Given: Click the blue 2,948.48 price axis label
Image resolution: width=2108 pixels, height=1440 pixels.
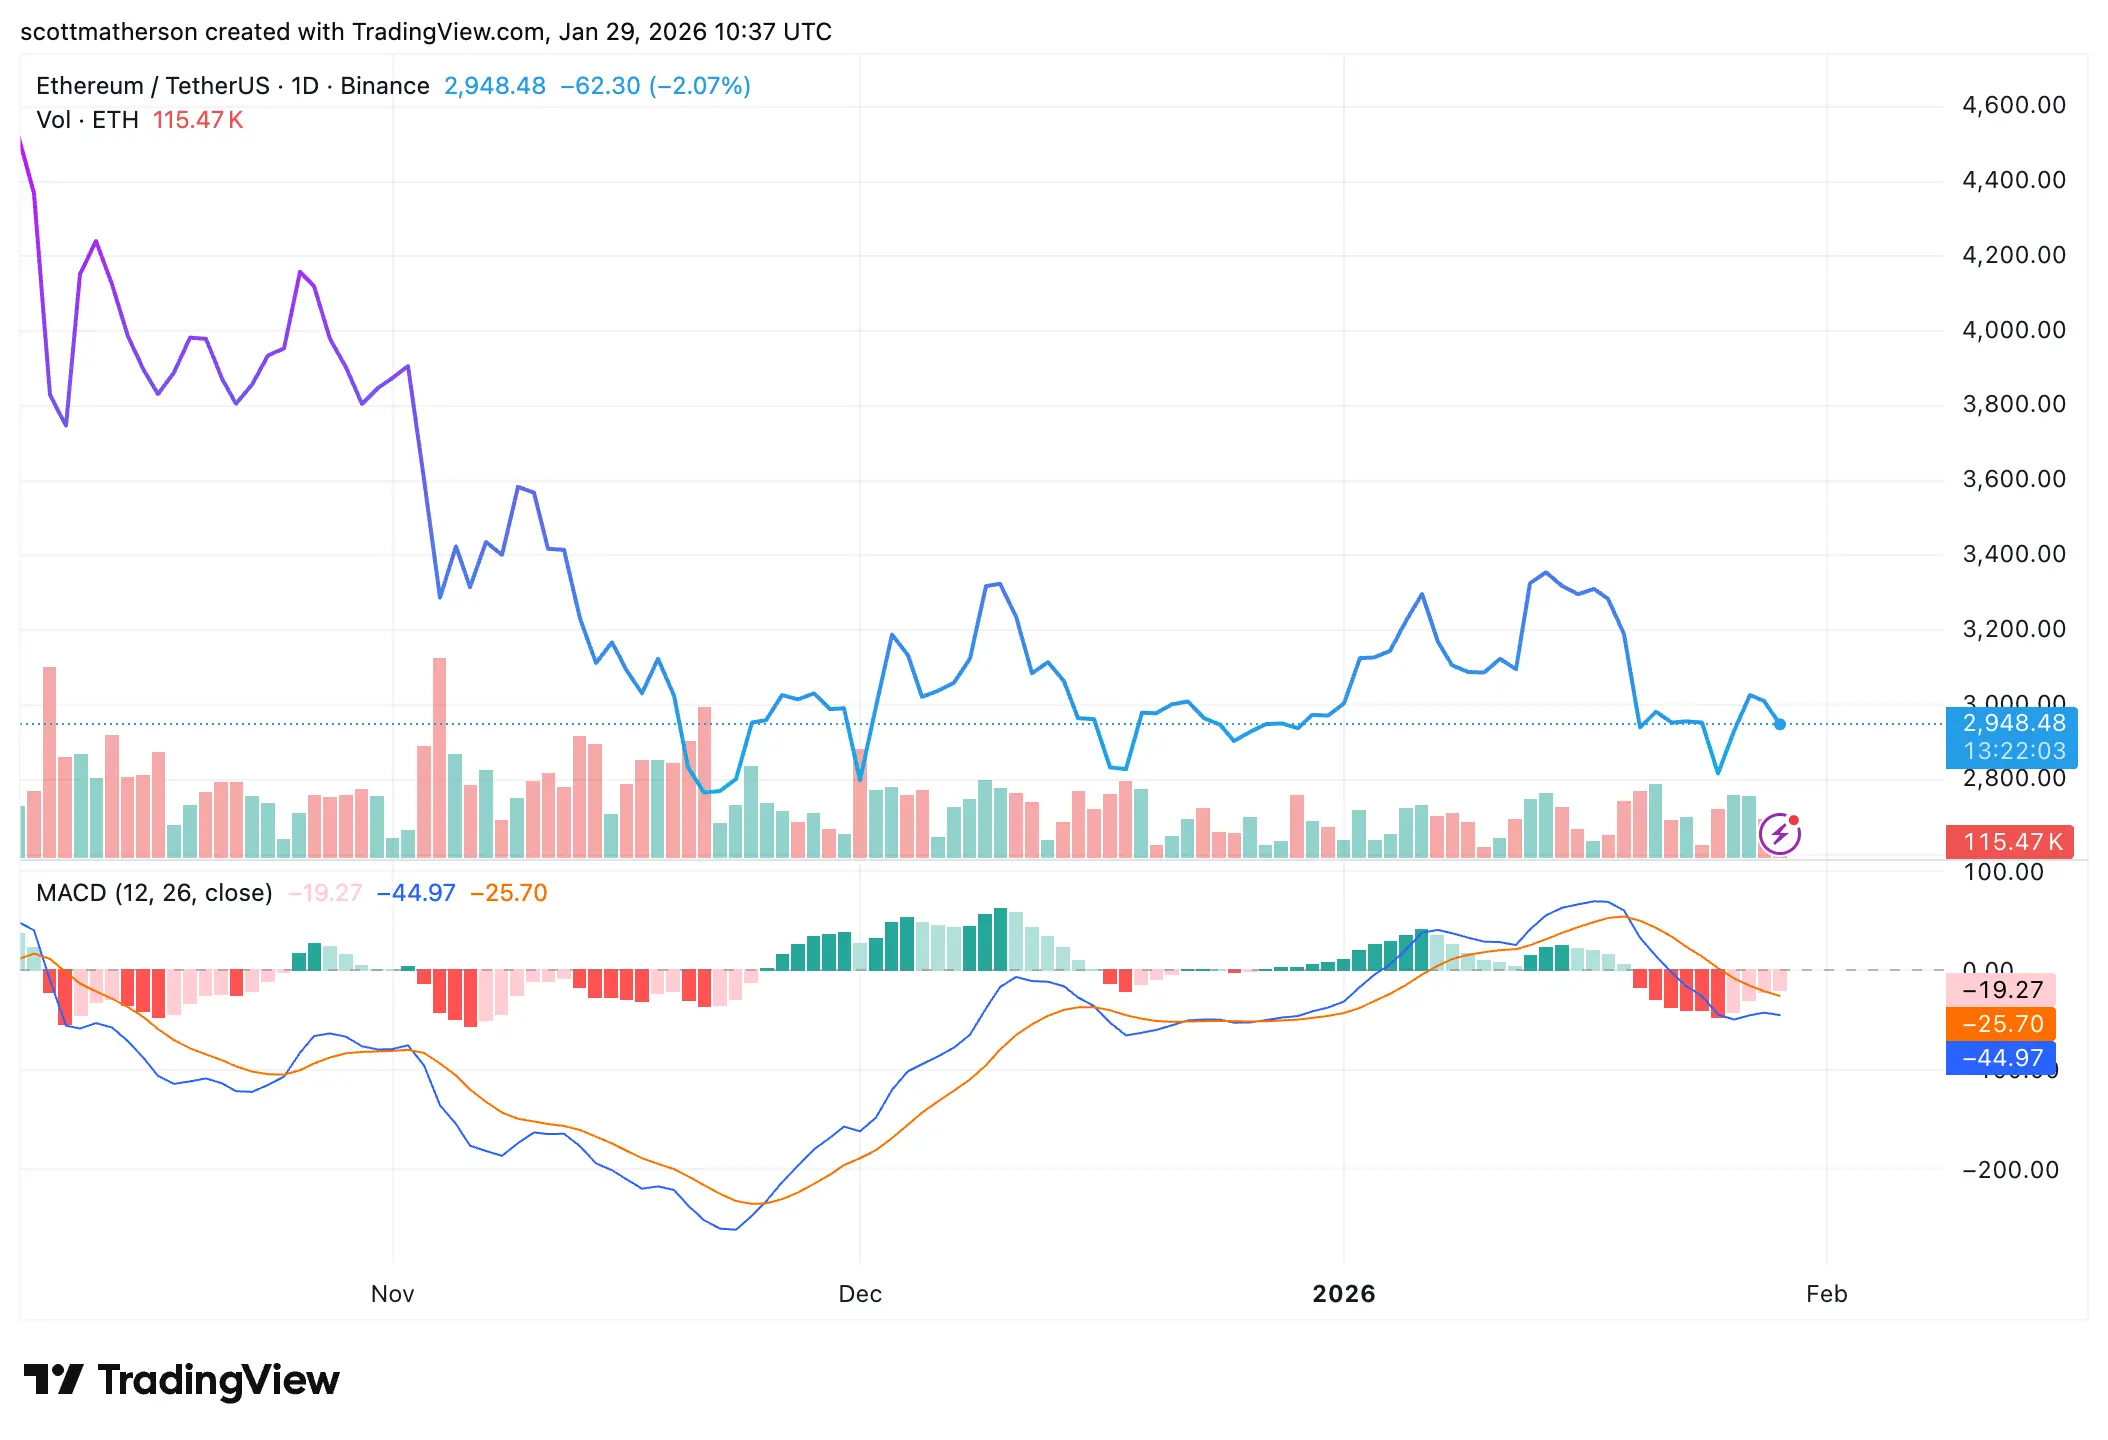Looking at the screenshot, I should (2013, 723).
